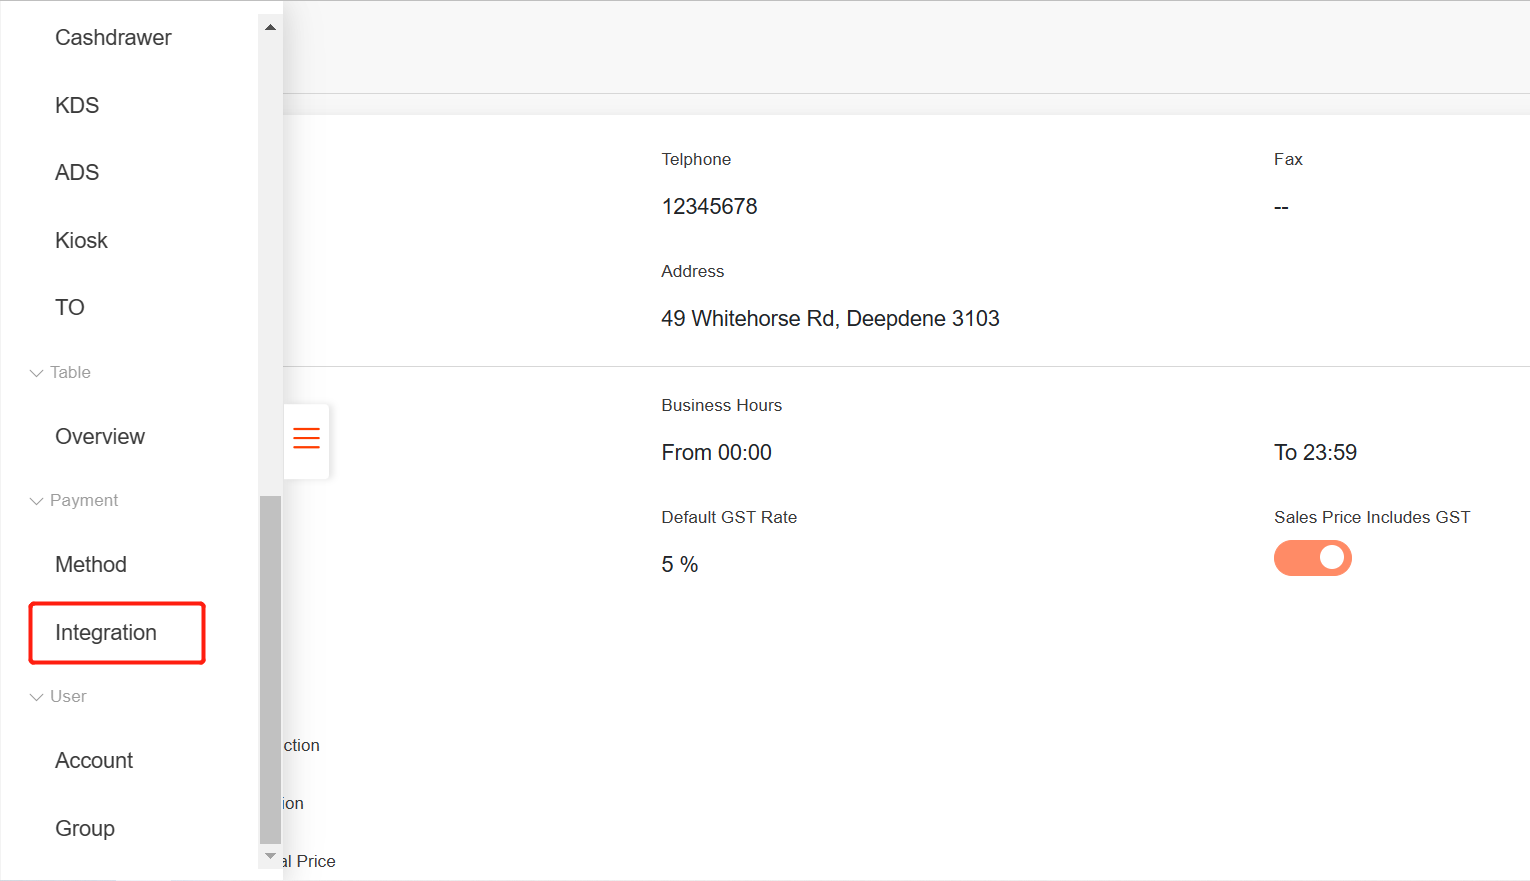Enable Sales Price Includes GST toggle
This screenshot has height=881, width=1530.
pos(1312,558)
